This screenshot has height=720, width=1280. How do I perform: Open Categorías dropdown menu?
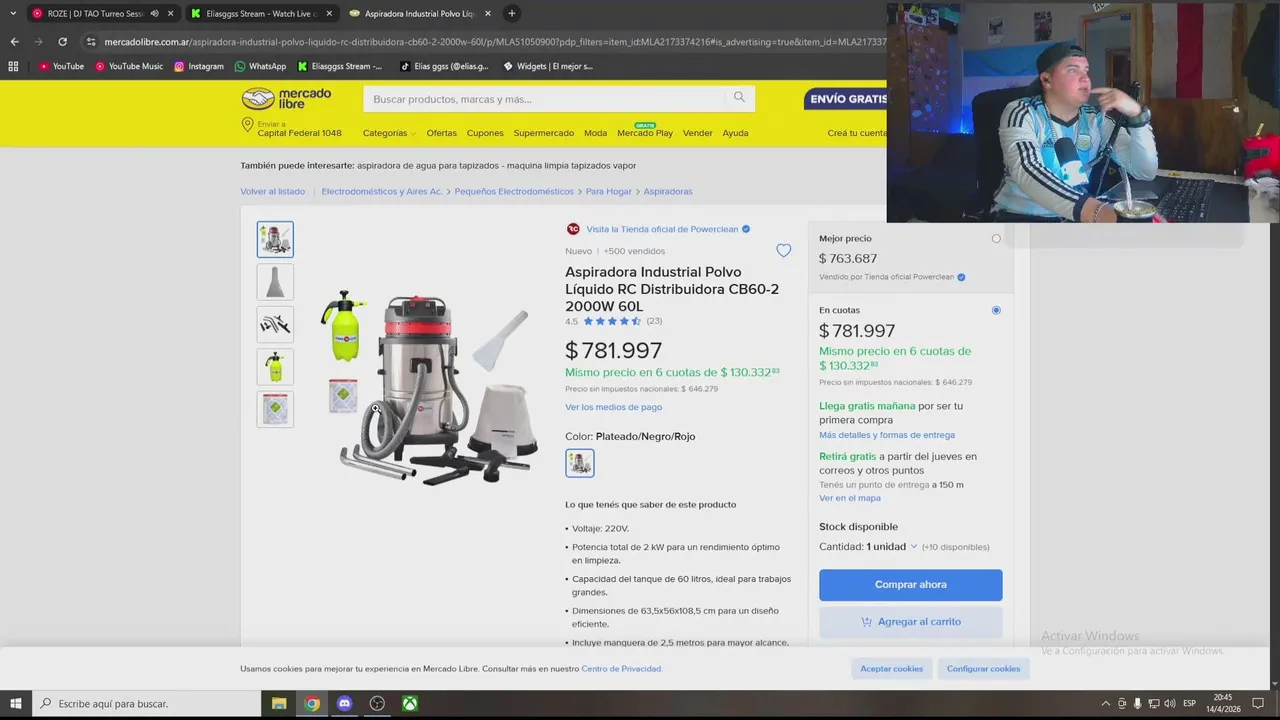coord(389,133)
